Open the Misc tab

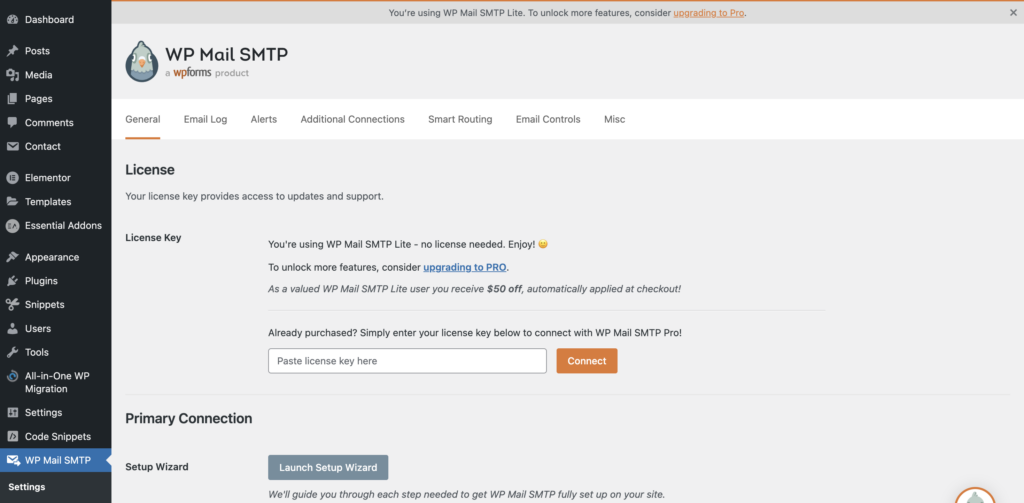pyautogui.click(x=615, y=120)
